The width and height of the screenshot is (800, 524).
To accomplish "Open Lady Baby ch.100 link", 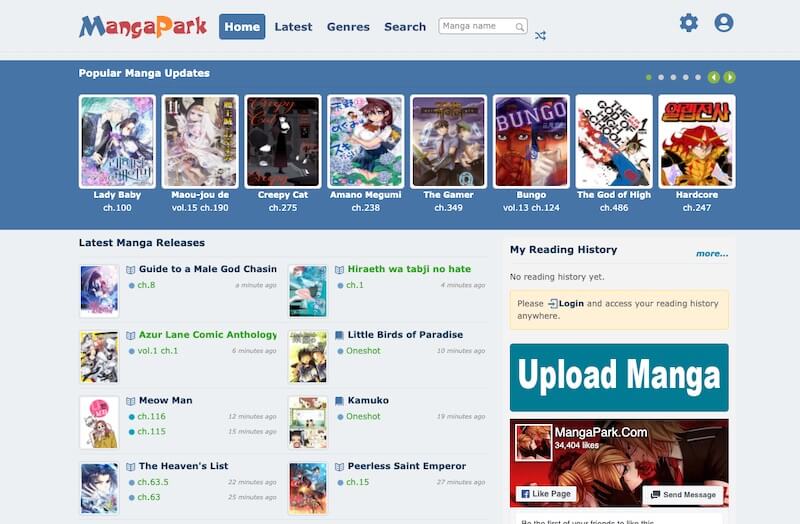I will pos(117,208).
